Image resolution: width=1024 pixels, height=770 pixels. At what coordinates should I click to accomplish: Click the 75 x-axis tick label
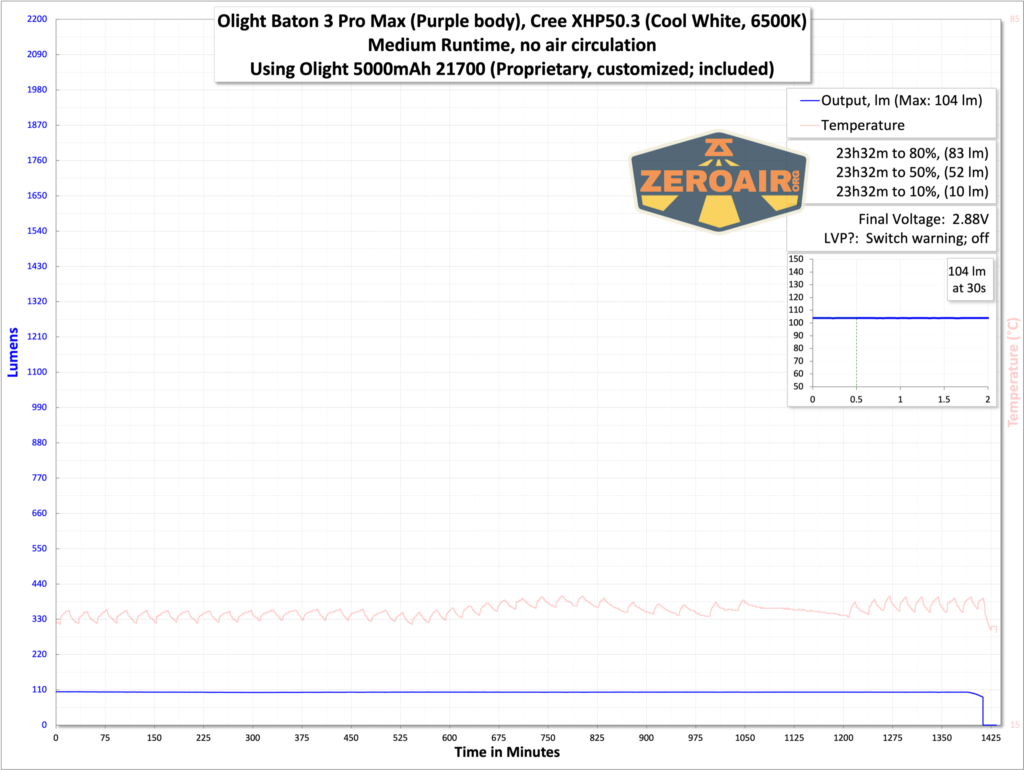pyautogui.click(x=105, y=738)
